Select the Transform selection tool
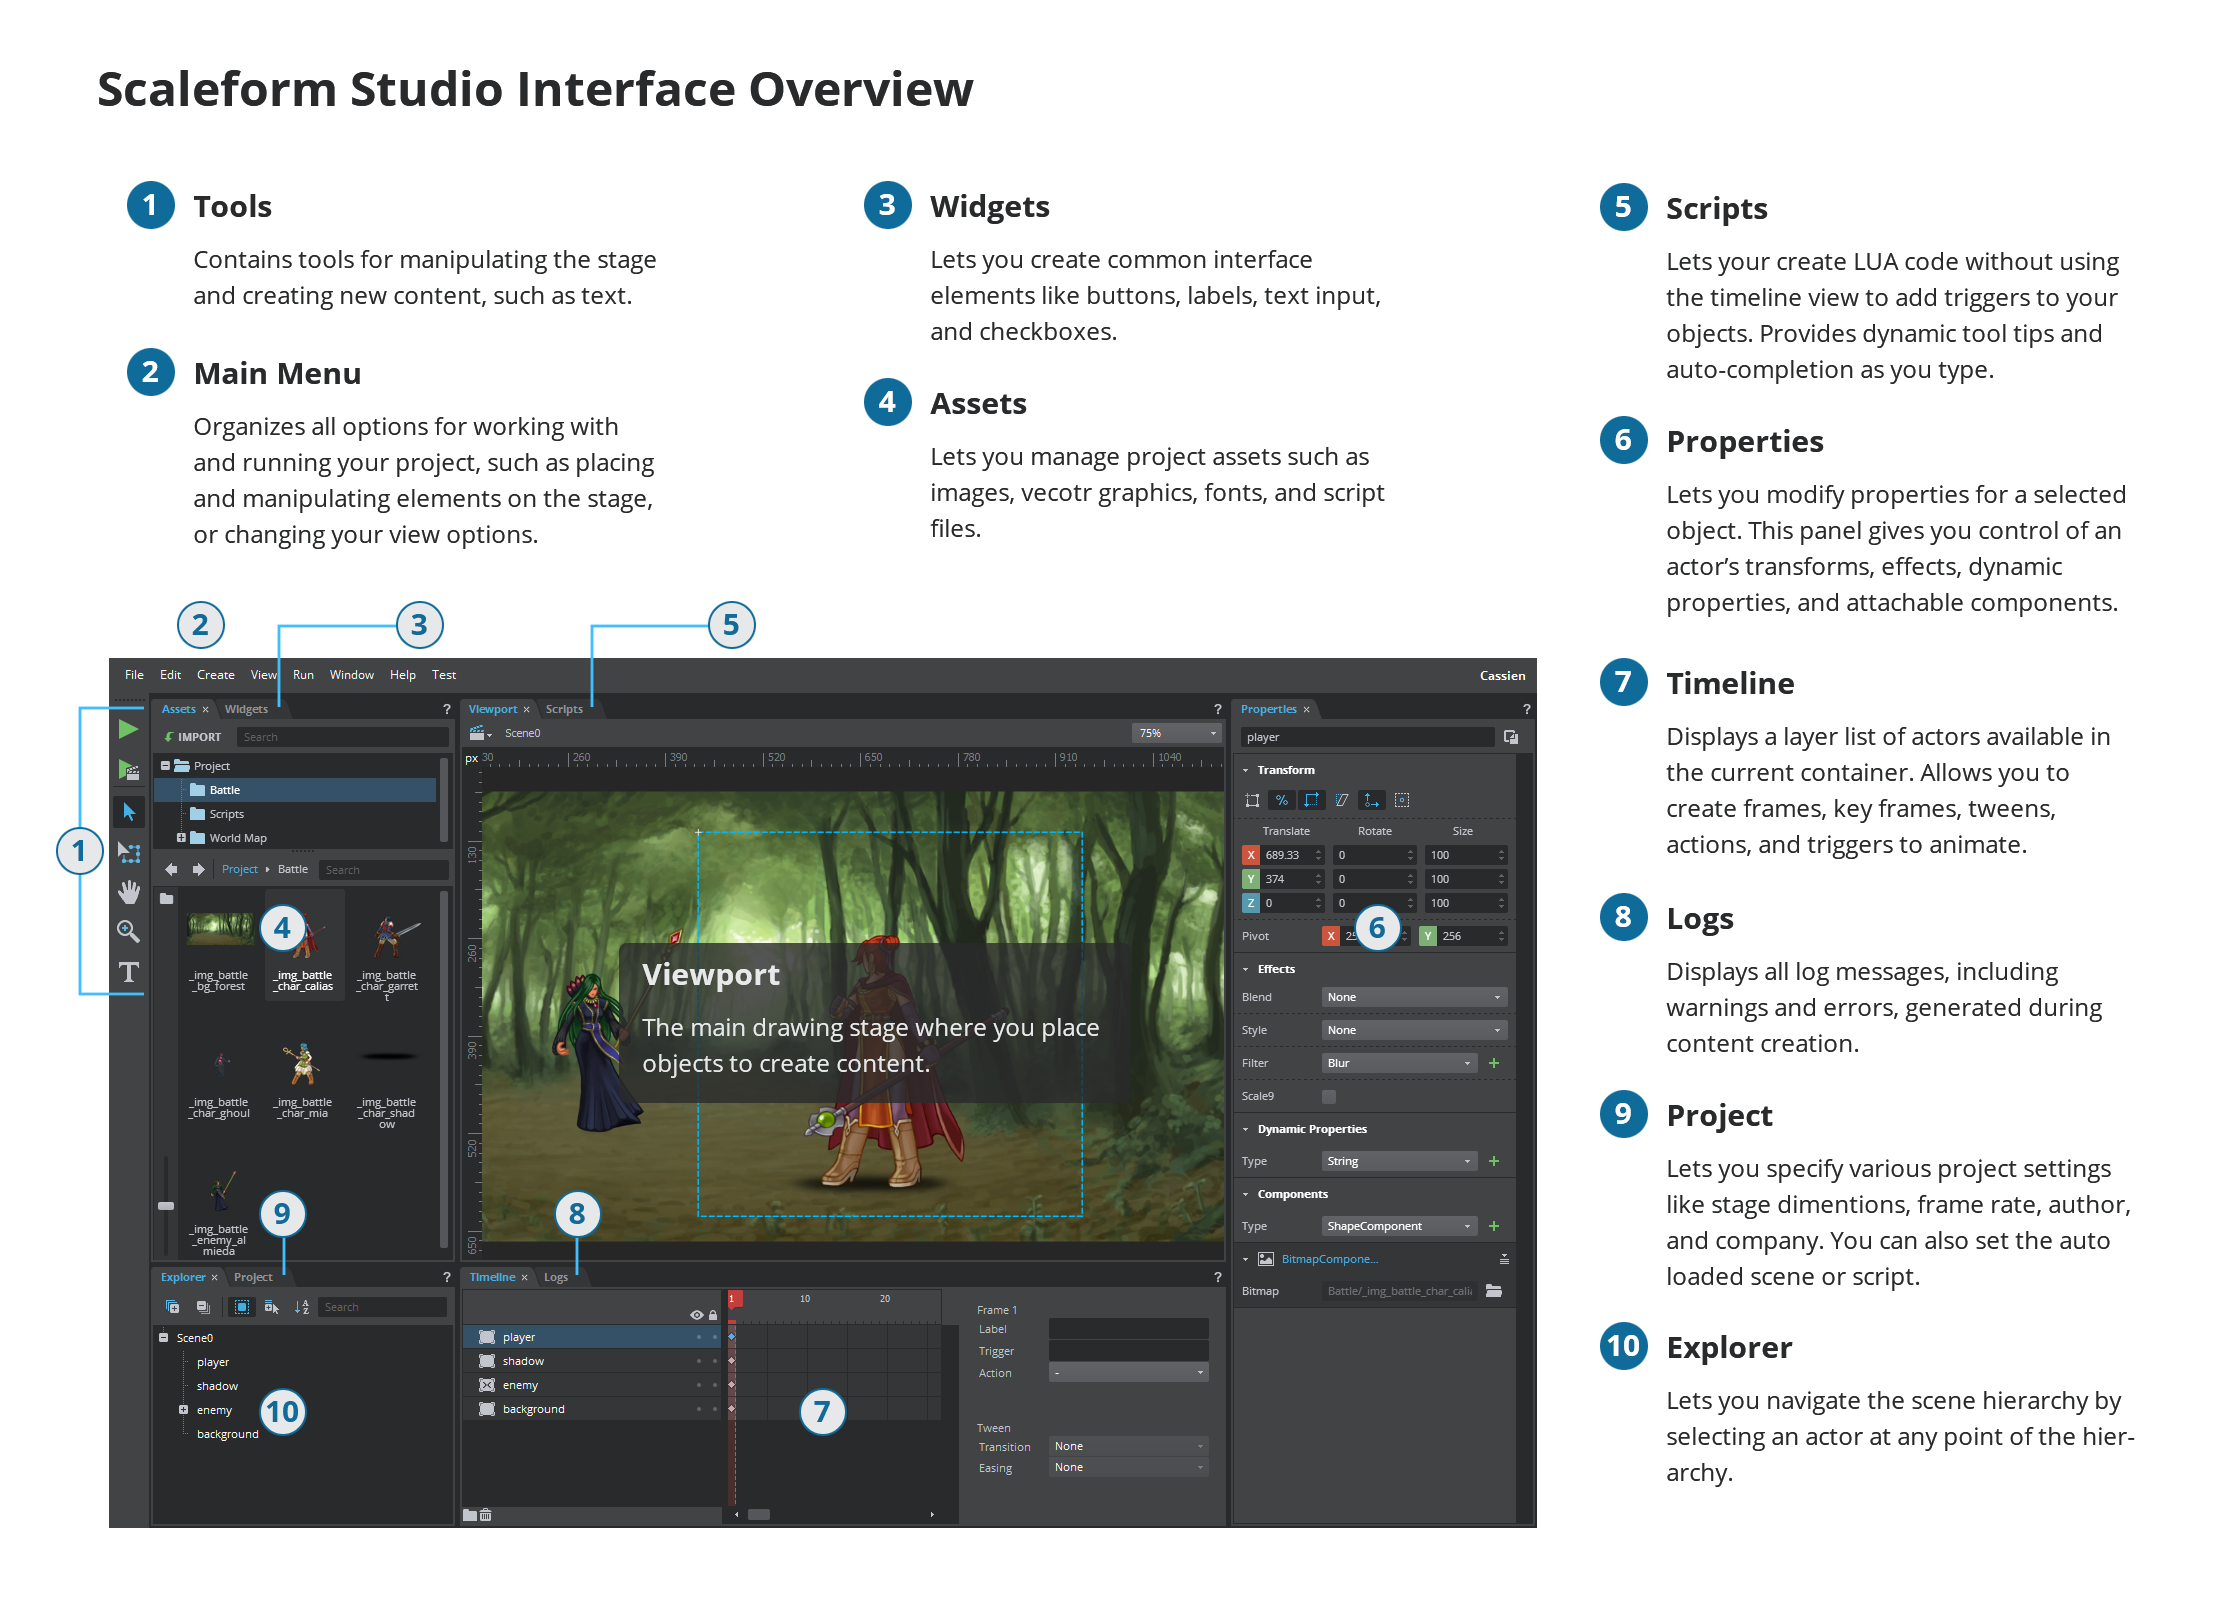The height and width of the screenshot is (1600, 2234). [128, 852]
